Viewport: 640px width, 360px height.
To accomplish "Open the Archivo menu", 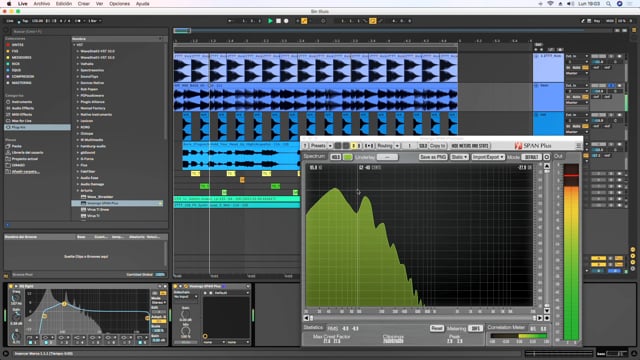I will (x=42, y=4).
